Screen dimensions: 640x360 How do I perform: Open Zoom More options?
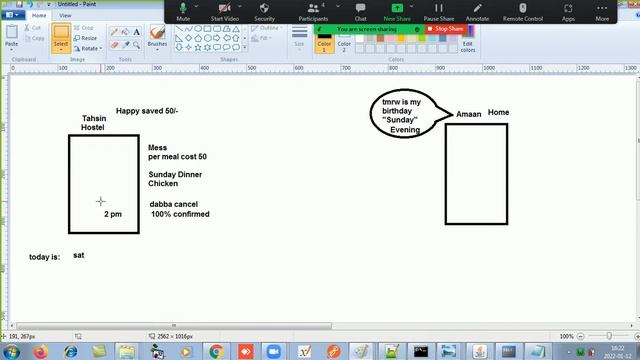602,12
